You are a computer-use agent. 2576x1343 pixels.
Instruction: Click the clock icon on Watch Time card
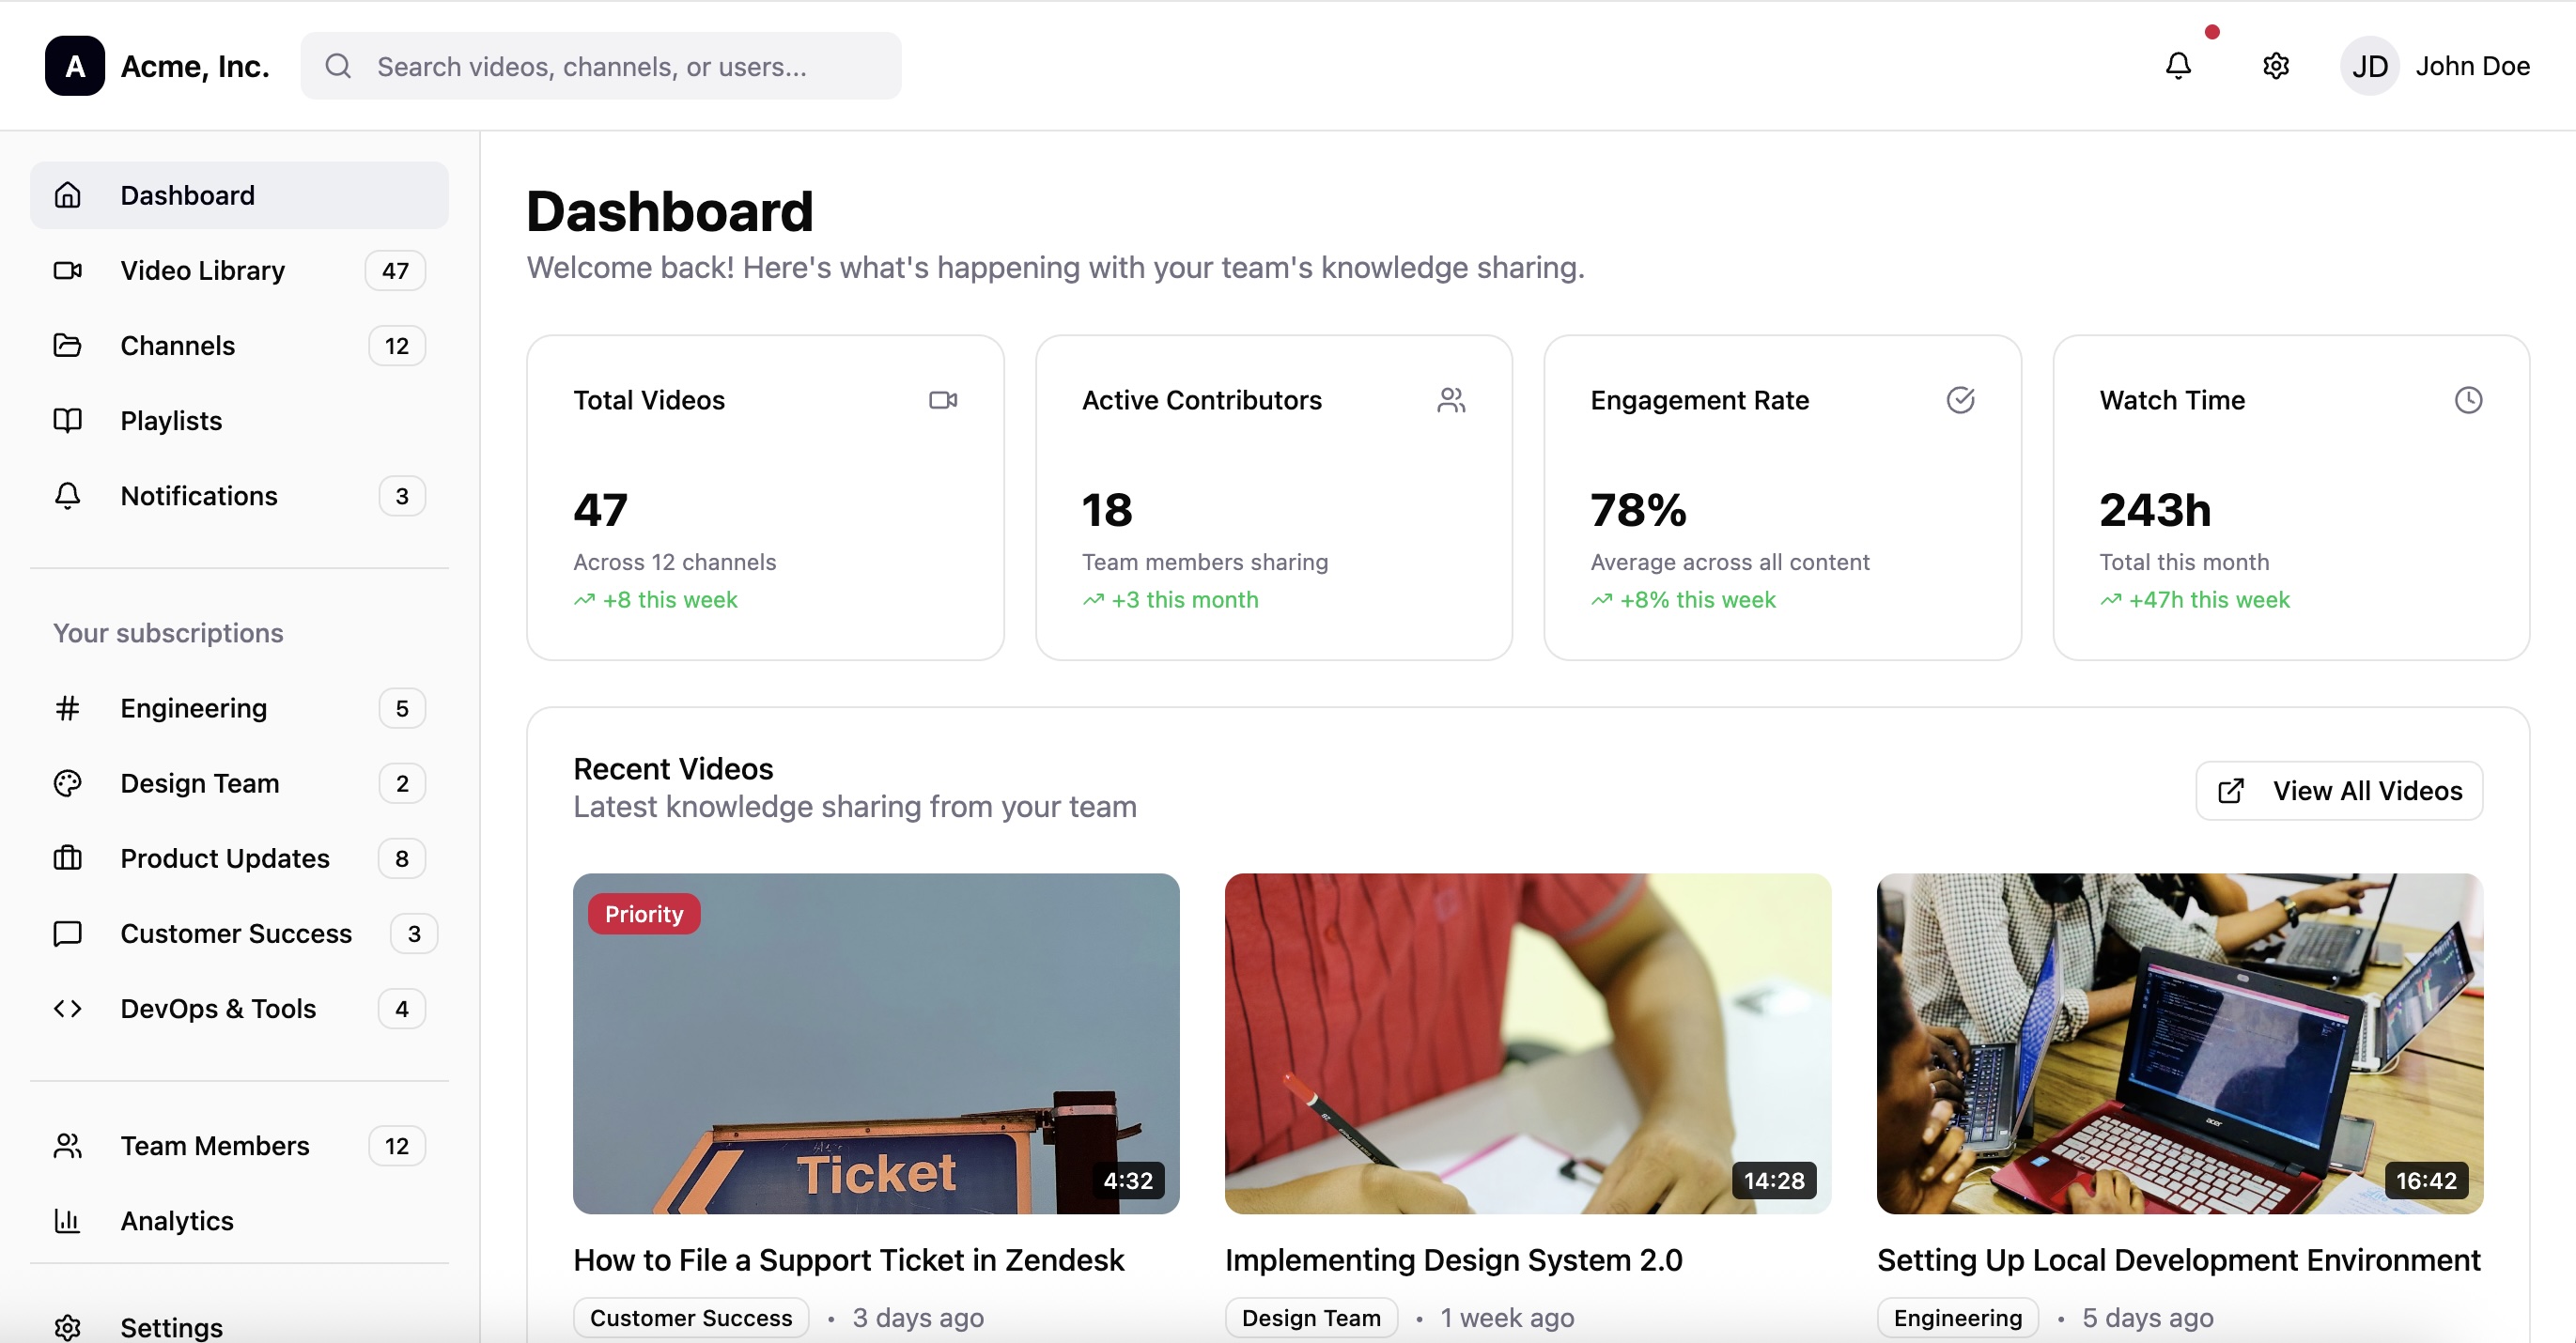[2468, 400]
